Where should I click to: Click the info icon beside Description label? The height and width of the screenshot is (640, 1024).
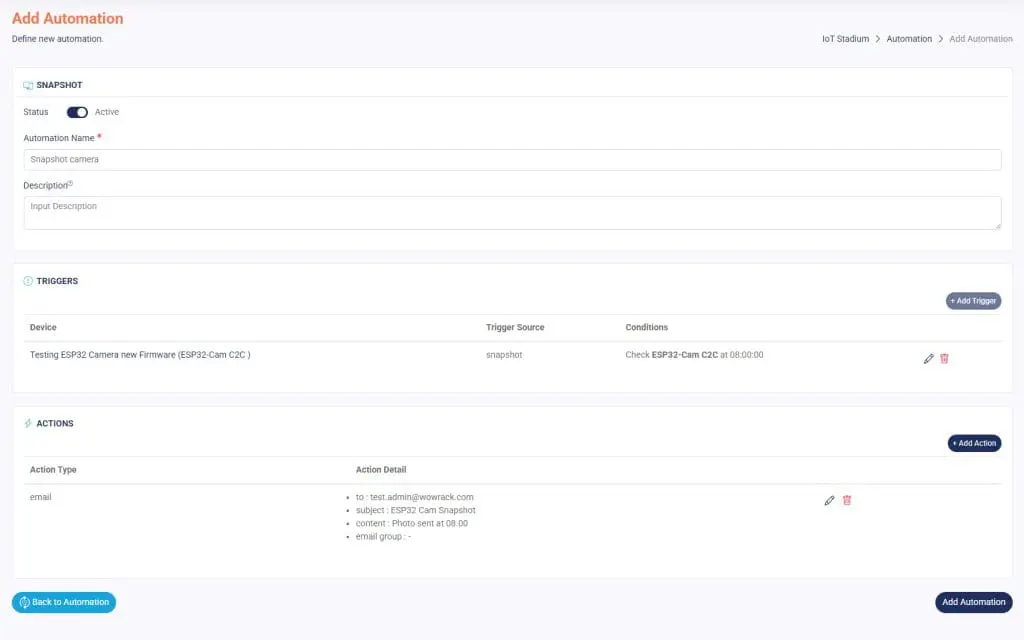71,184
